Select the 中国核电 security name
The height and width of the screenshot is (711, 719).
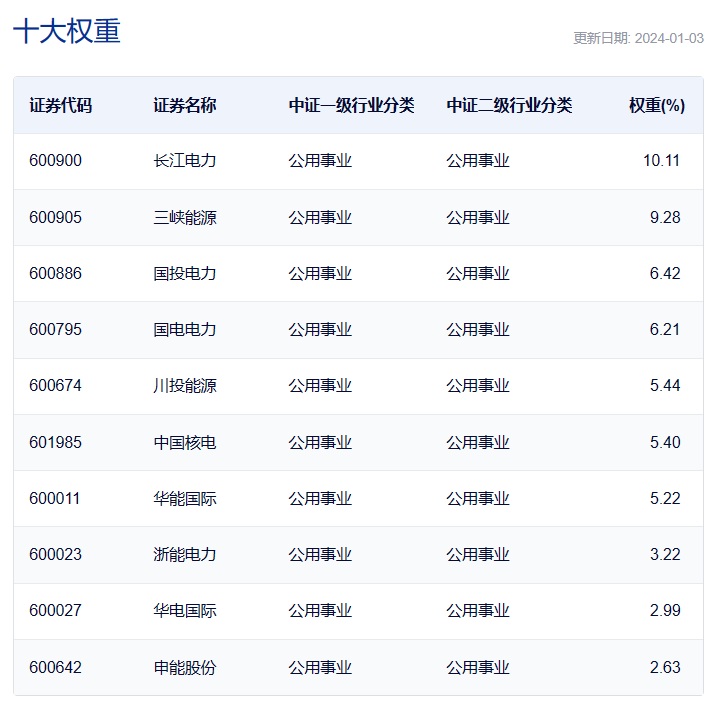pyautogui.click(x=185, y=442)
